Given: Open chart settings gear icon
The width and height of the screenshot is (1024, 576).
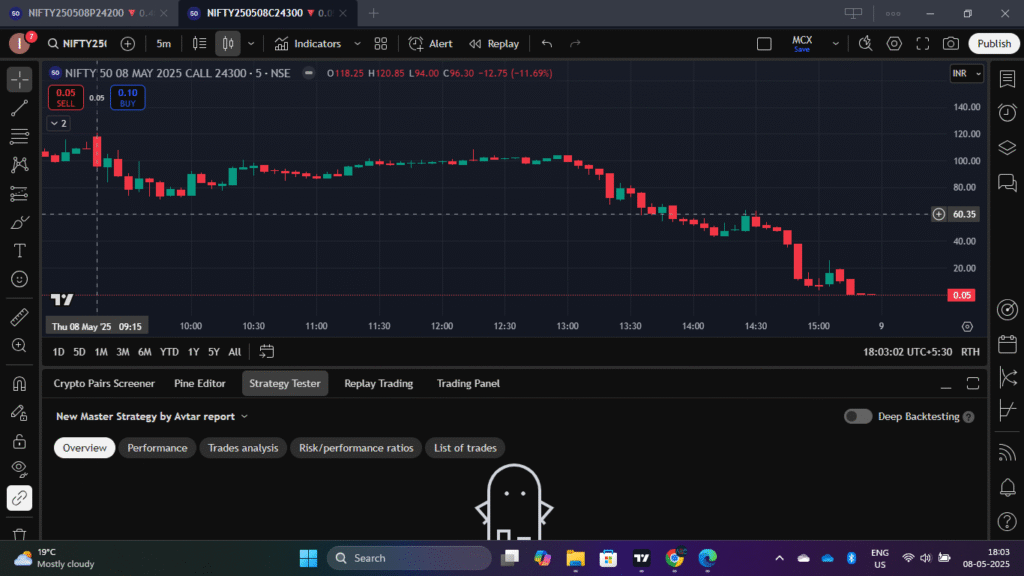Looking at the screenshot, I should [894, 44].
